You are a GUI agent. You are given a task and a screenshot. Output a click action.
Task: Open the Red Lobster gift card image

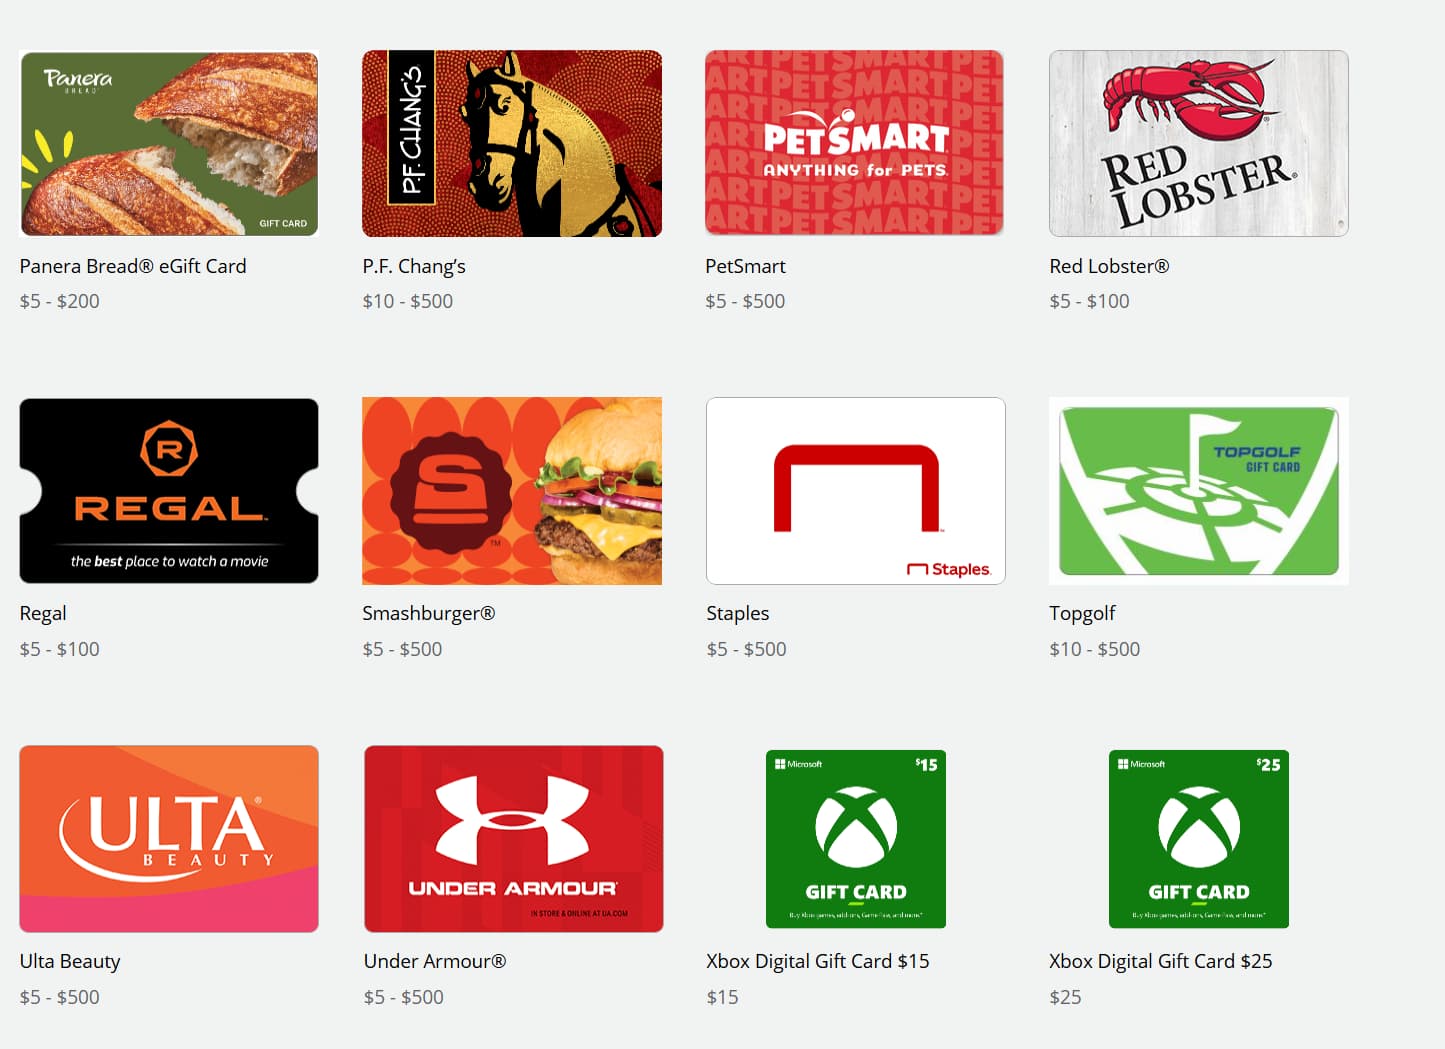pos(1198,143)
